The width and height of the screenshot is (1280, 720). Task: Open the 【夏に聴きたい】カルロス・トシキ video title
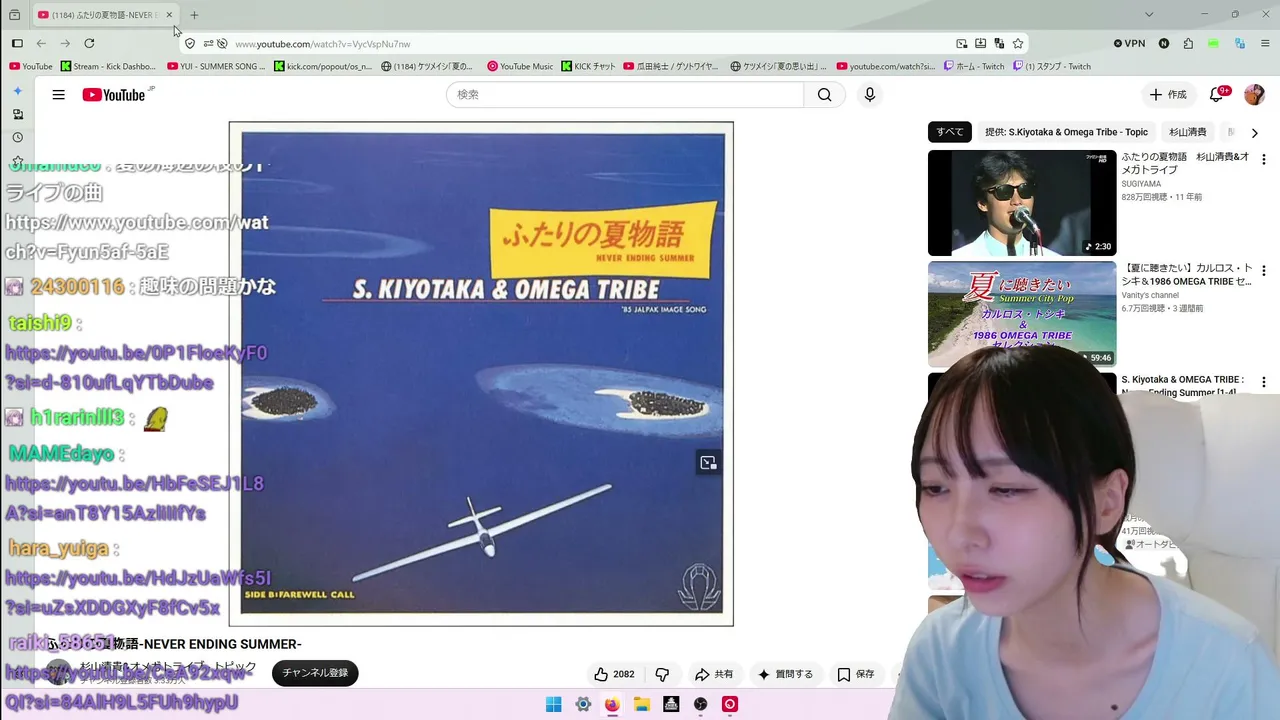click(1185, 274)
